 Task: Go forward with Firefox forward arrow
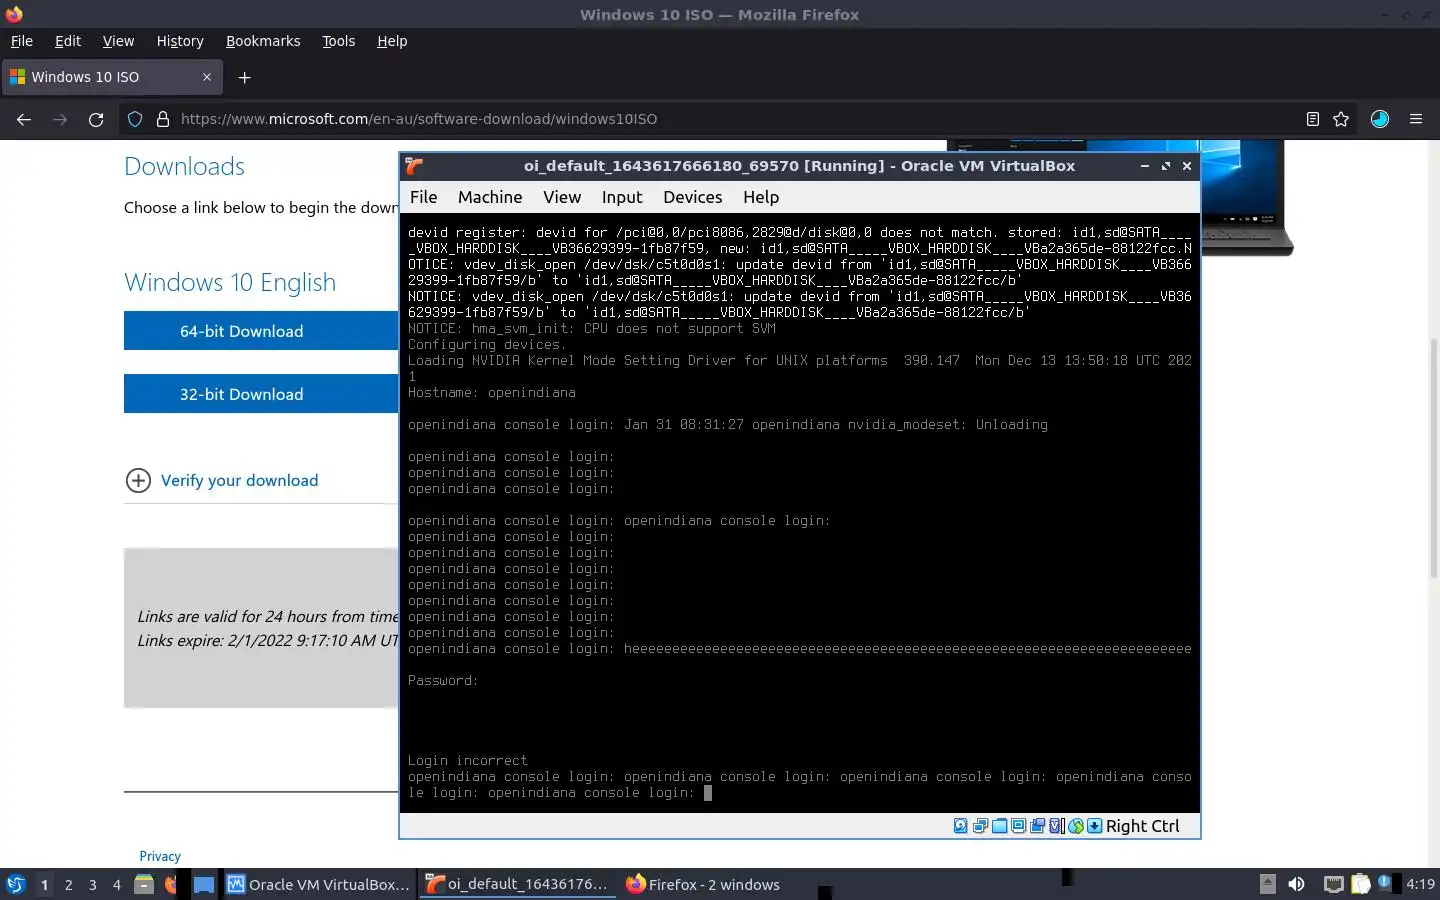pyautogui.click(x=60, y=119)
